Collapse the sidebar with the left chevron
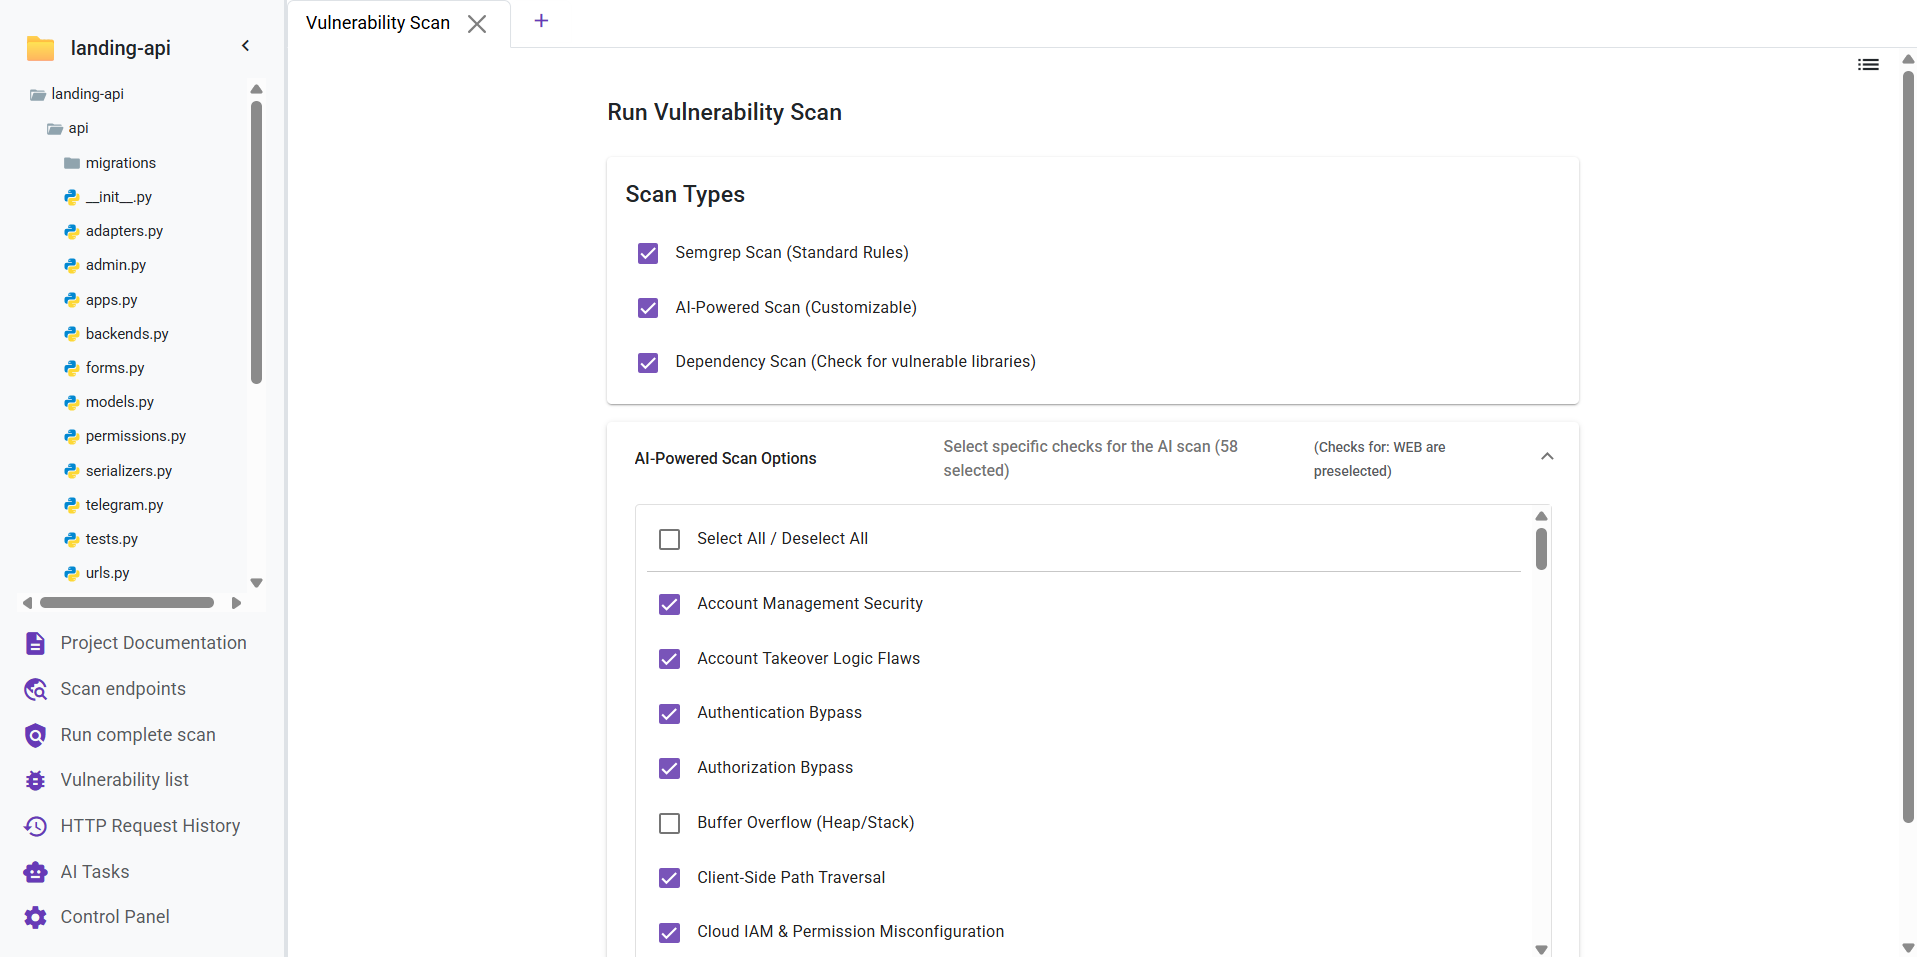 tap(245, 45)
